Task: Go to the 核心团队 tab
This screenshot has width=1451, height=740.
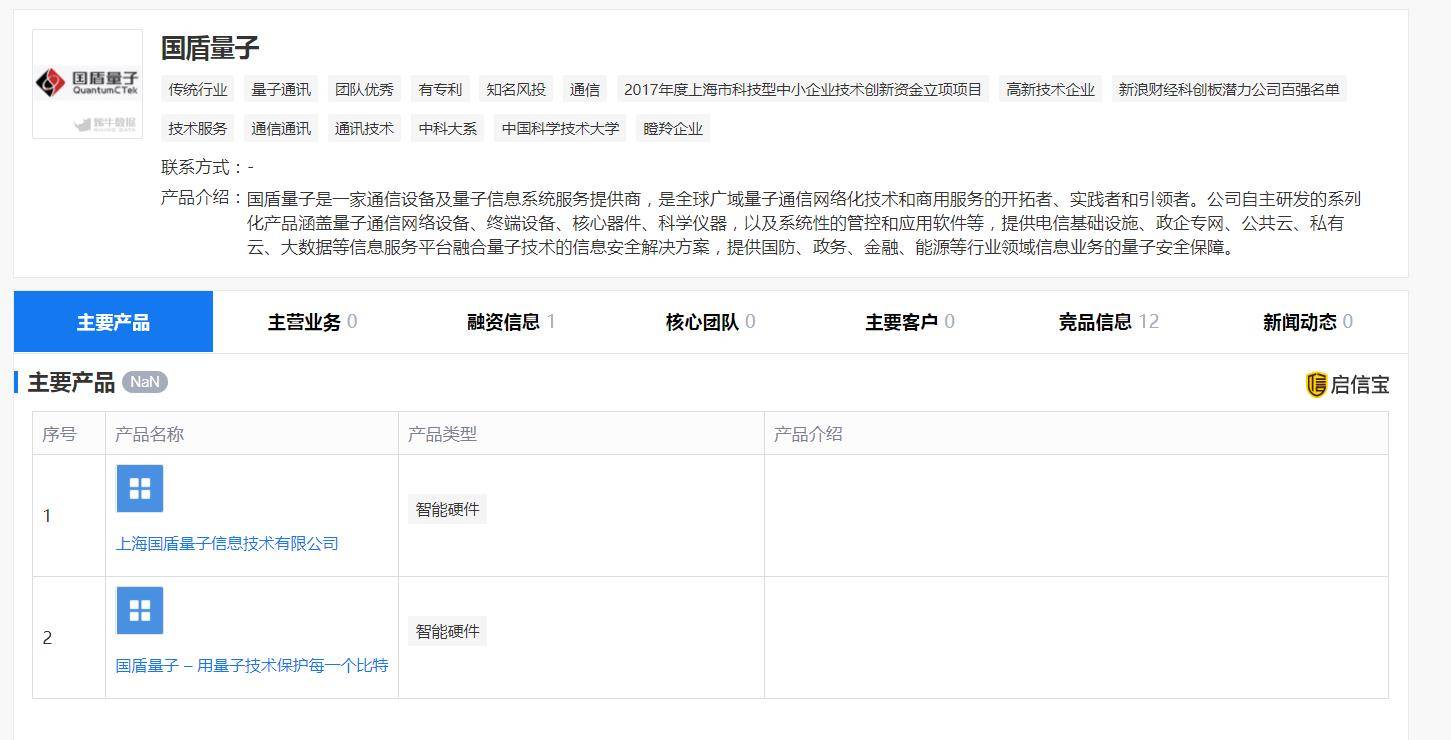Action: tap(710, 322)
